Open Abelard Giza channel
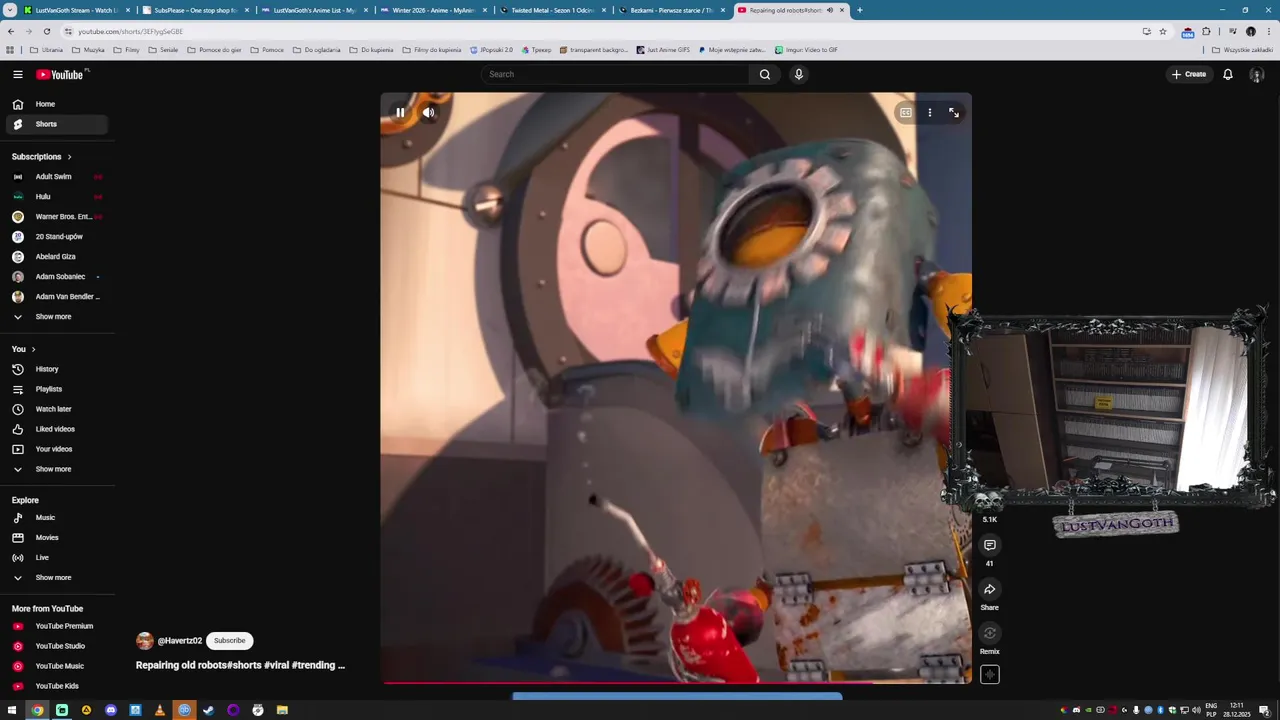The image size is (1280, 720). [x=57, y=257]
